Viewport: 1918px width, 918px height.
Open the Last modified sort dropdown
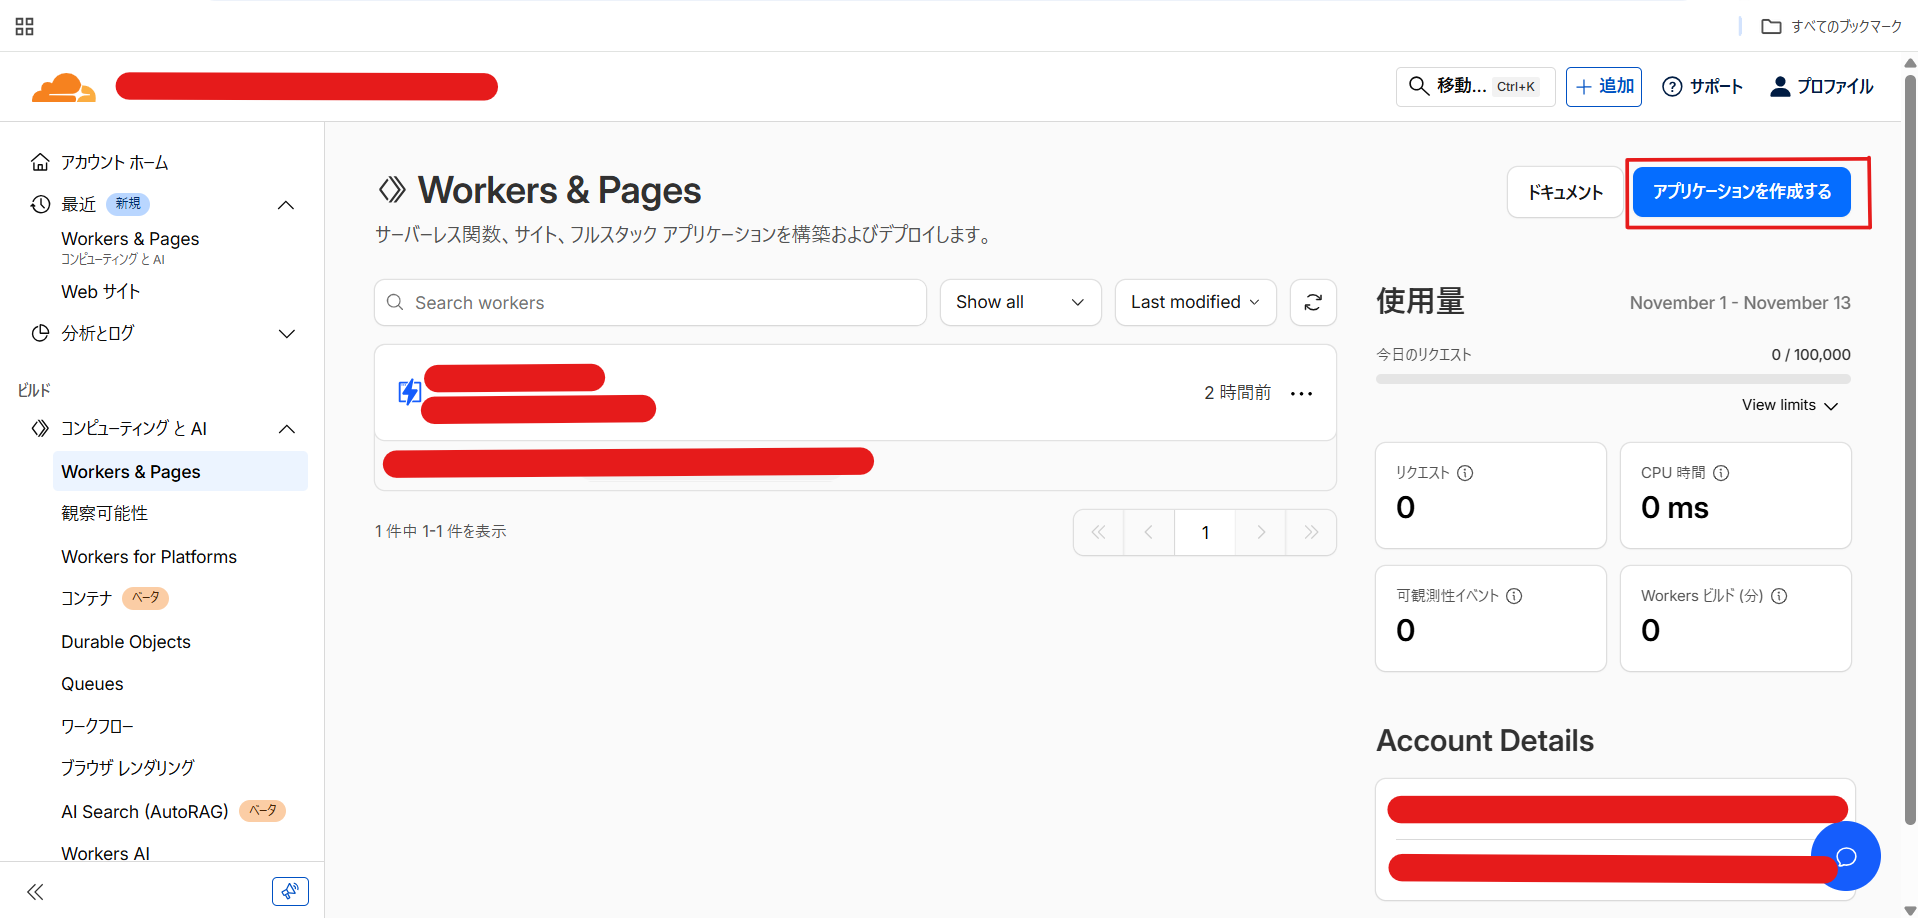tap(1195, 302)
